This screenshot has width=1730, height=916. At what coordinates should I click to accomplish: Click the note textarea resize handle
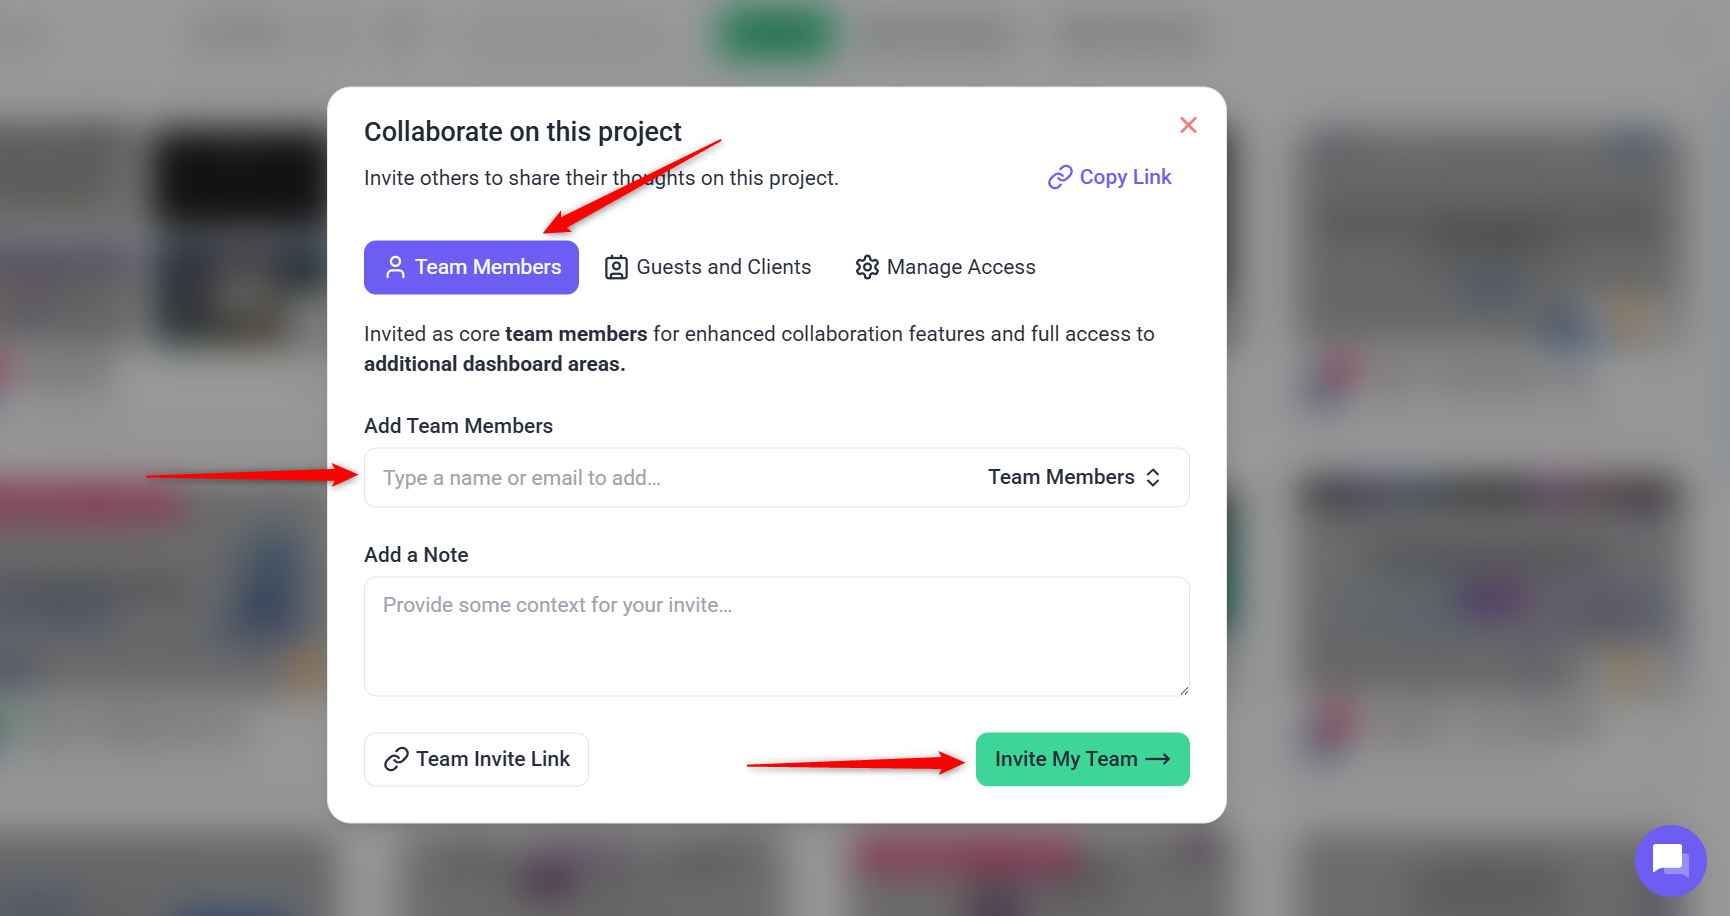pyautogui.click(x=1183, y=690)
